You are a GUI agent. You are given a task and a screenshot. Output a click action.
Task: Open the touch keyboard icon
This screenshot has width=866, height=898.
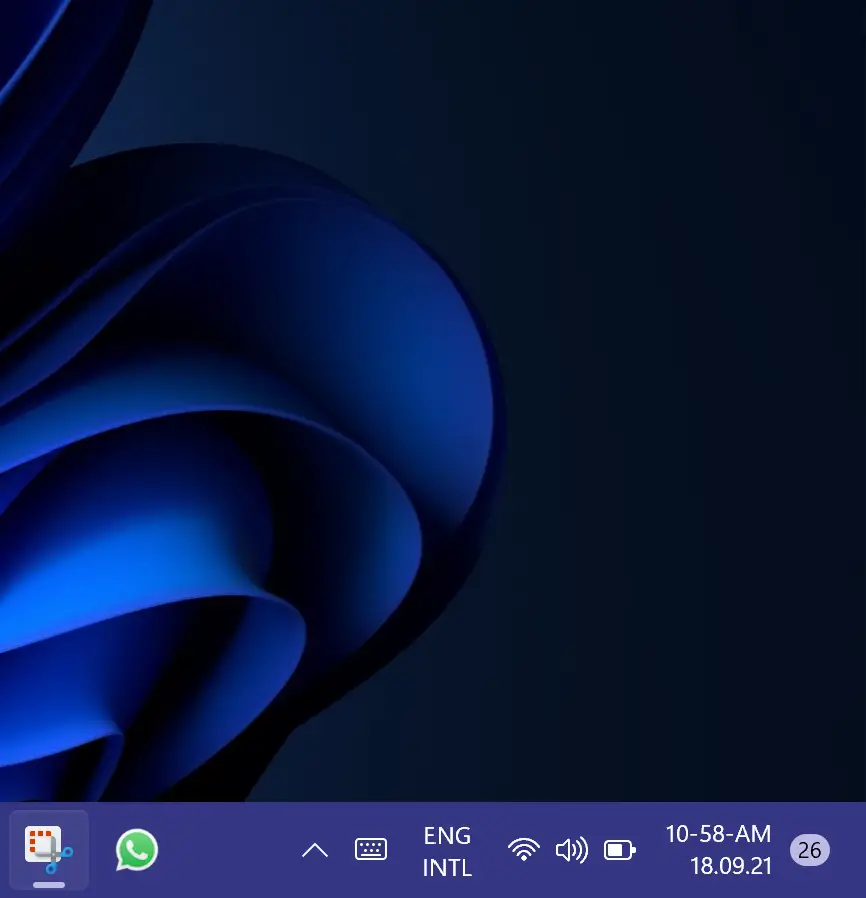tap(371, 849)
